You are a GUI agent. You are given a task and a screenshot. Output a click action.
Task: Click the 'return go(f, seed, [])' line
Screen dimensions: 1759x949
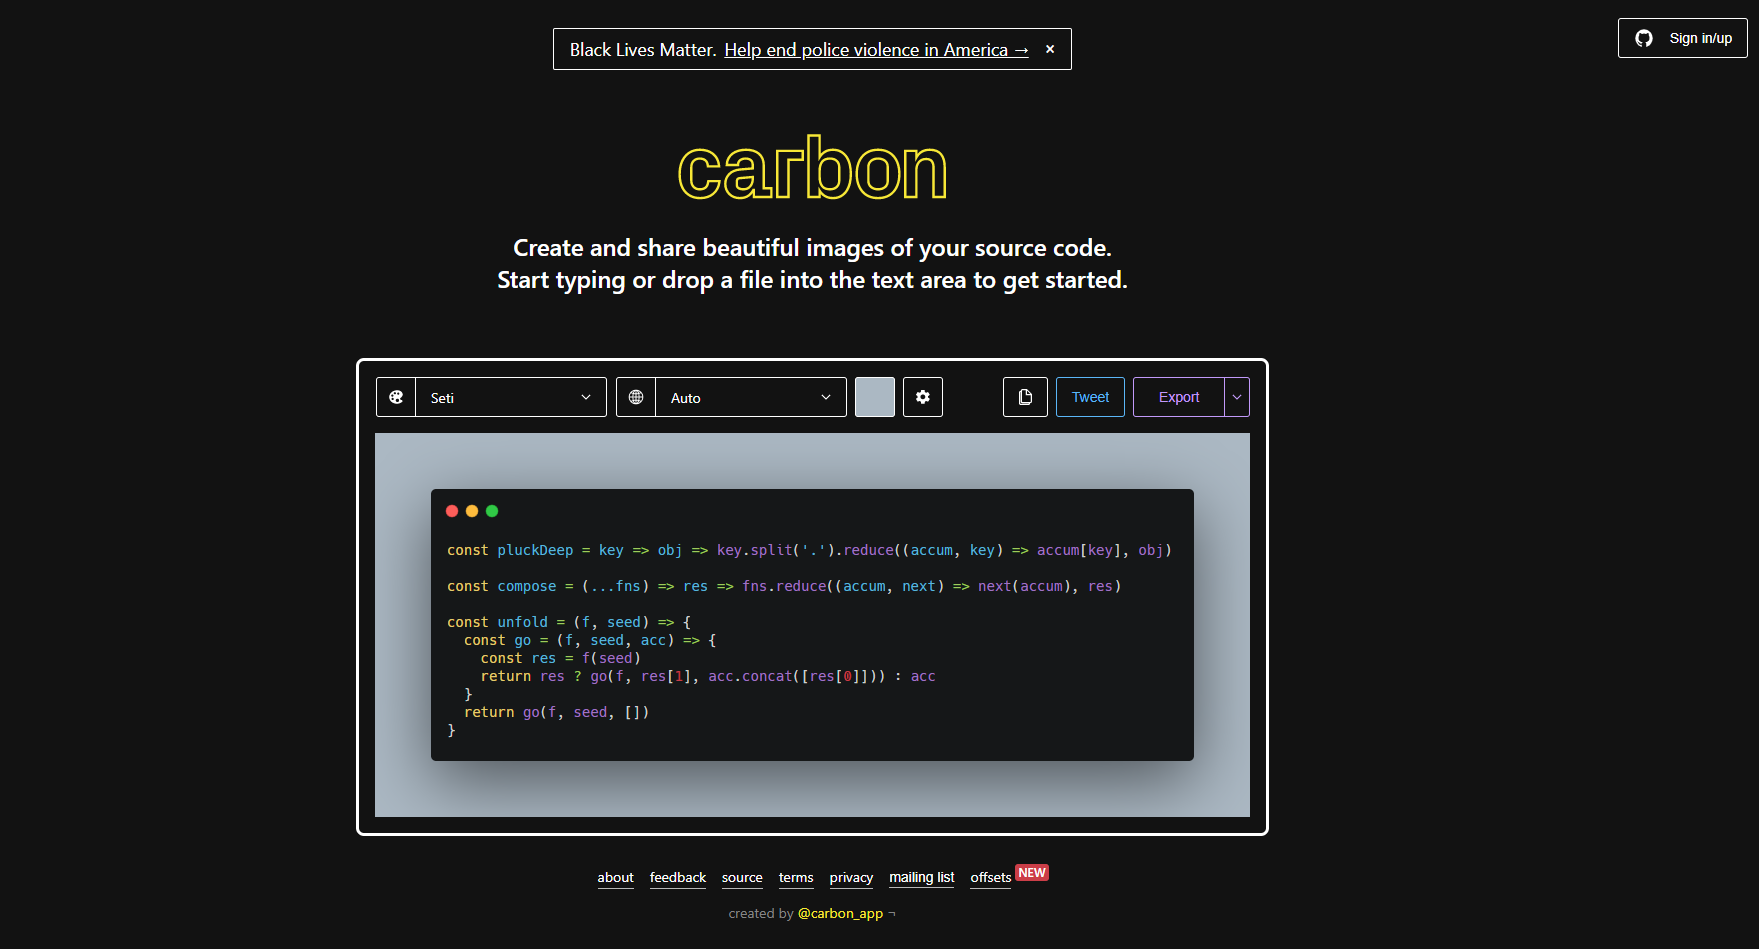tap(557, 712)
